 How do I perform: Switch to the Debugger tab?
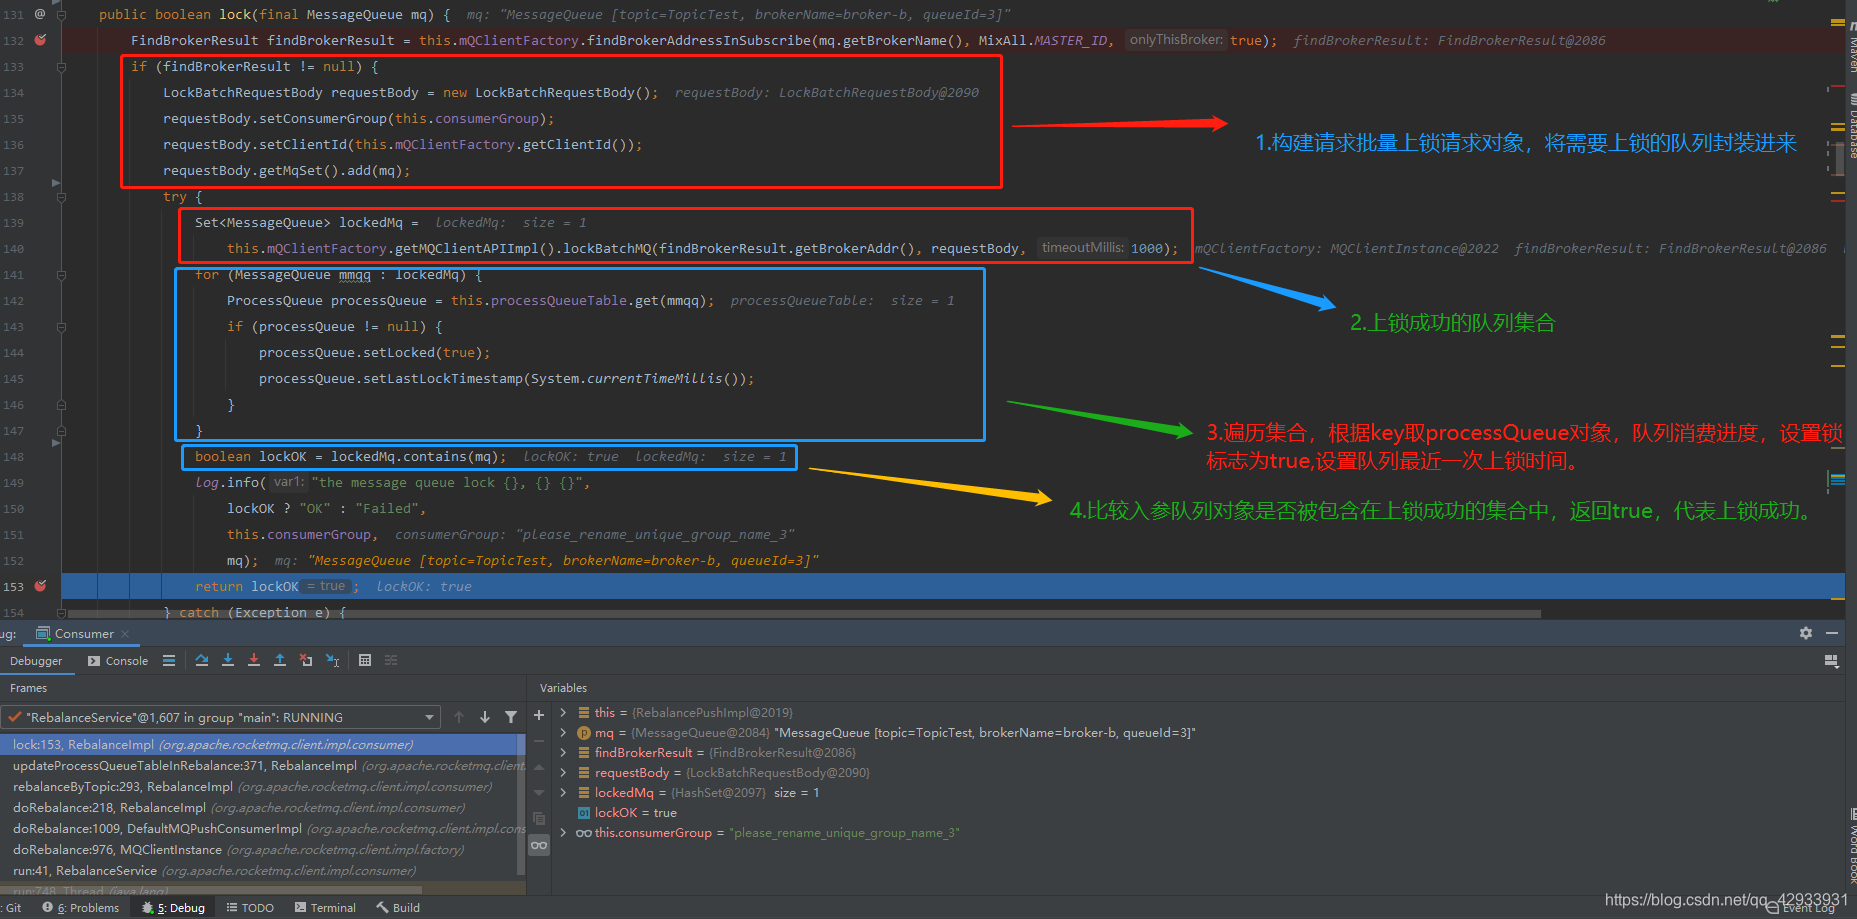(36, 661)
